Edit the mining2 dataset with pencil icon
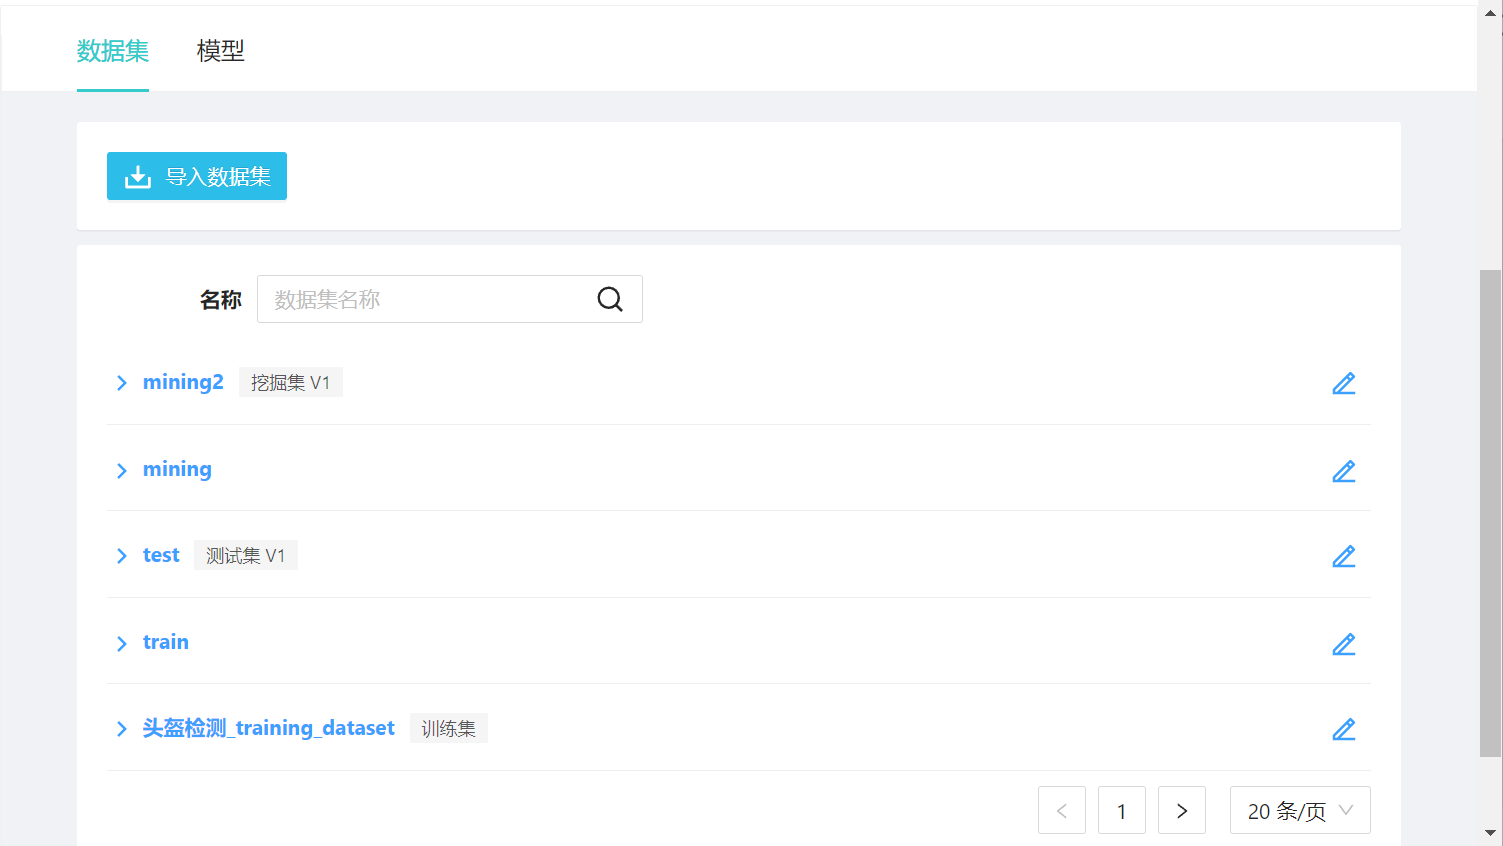The width and height of the screenshot is (1503, 846). pyautogui.click(x=1344, y=383)
